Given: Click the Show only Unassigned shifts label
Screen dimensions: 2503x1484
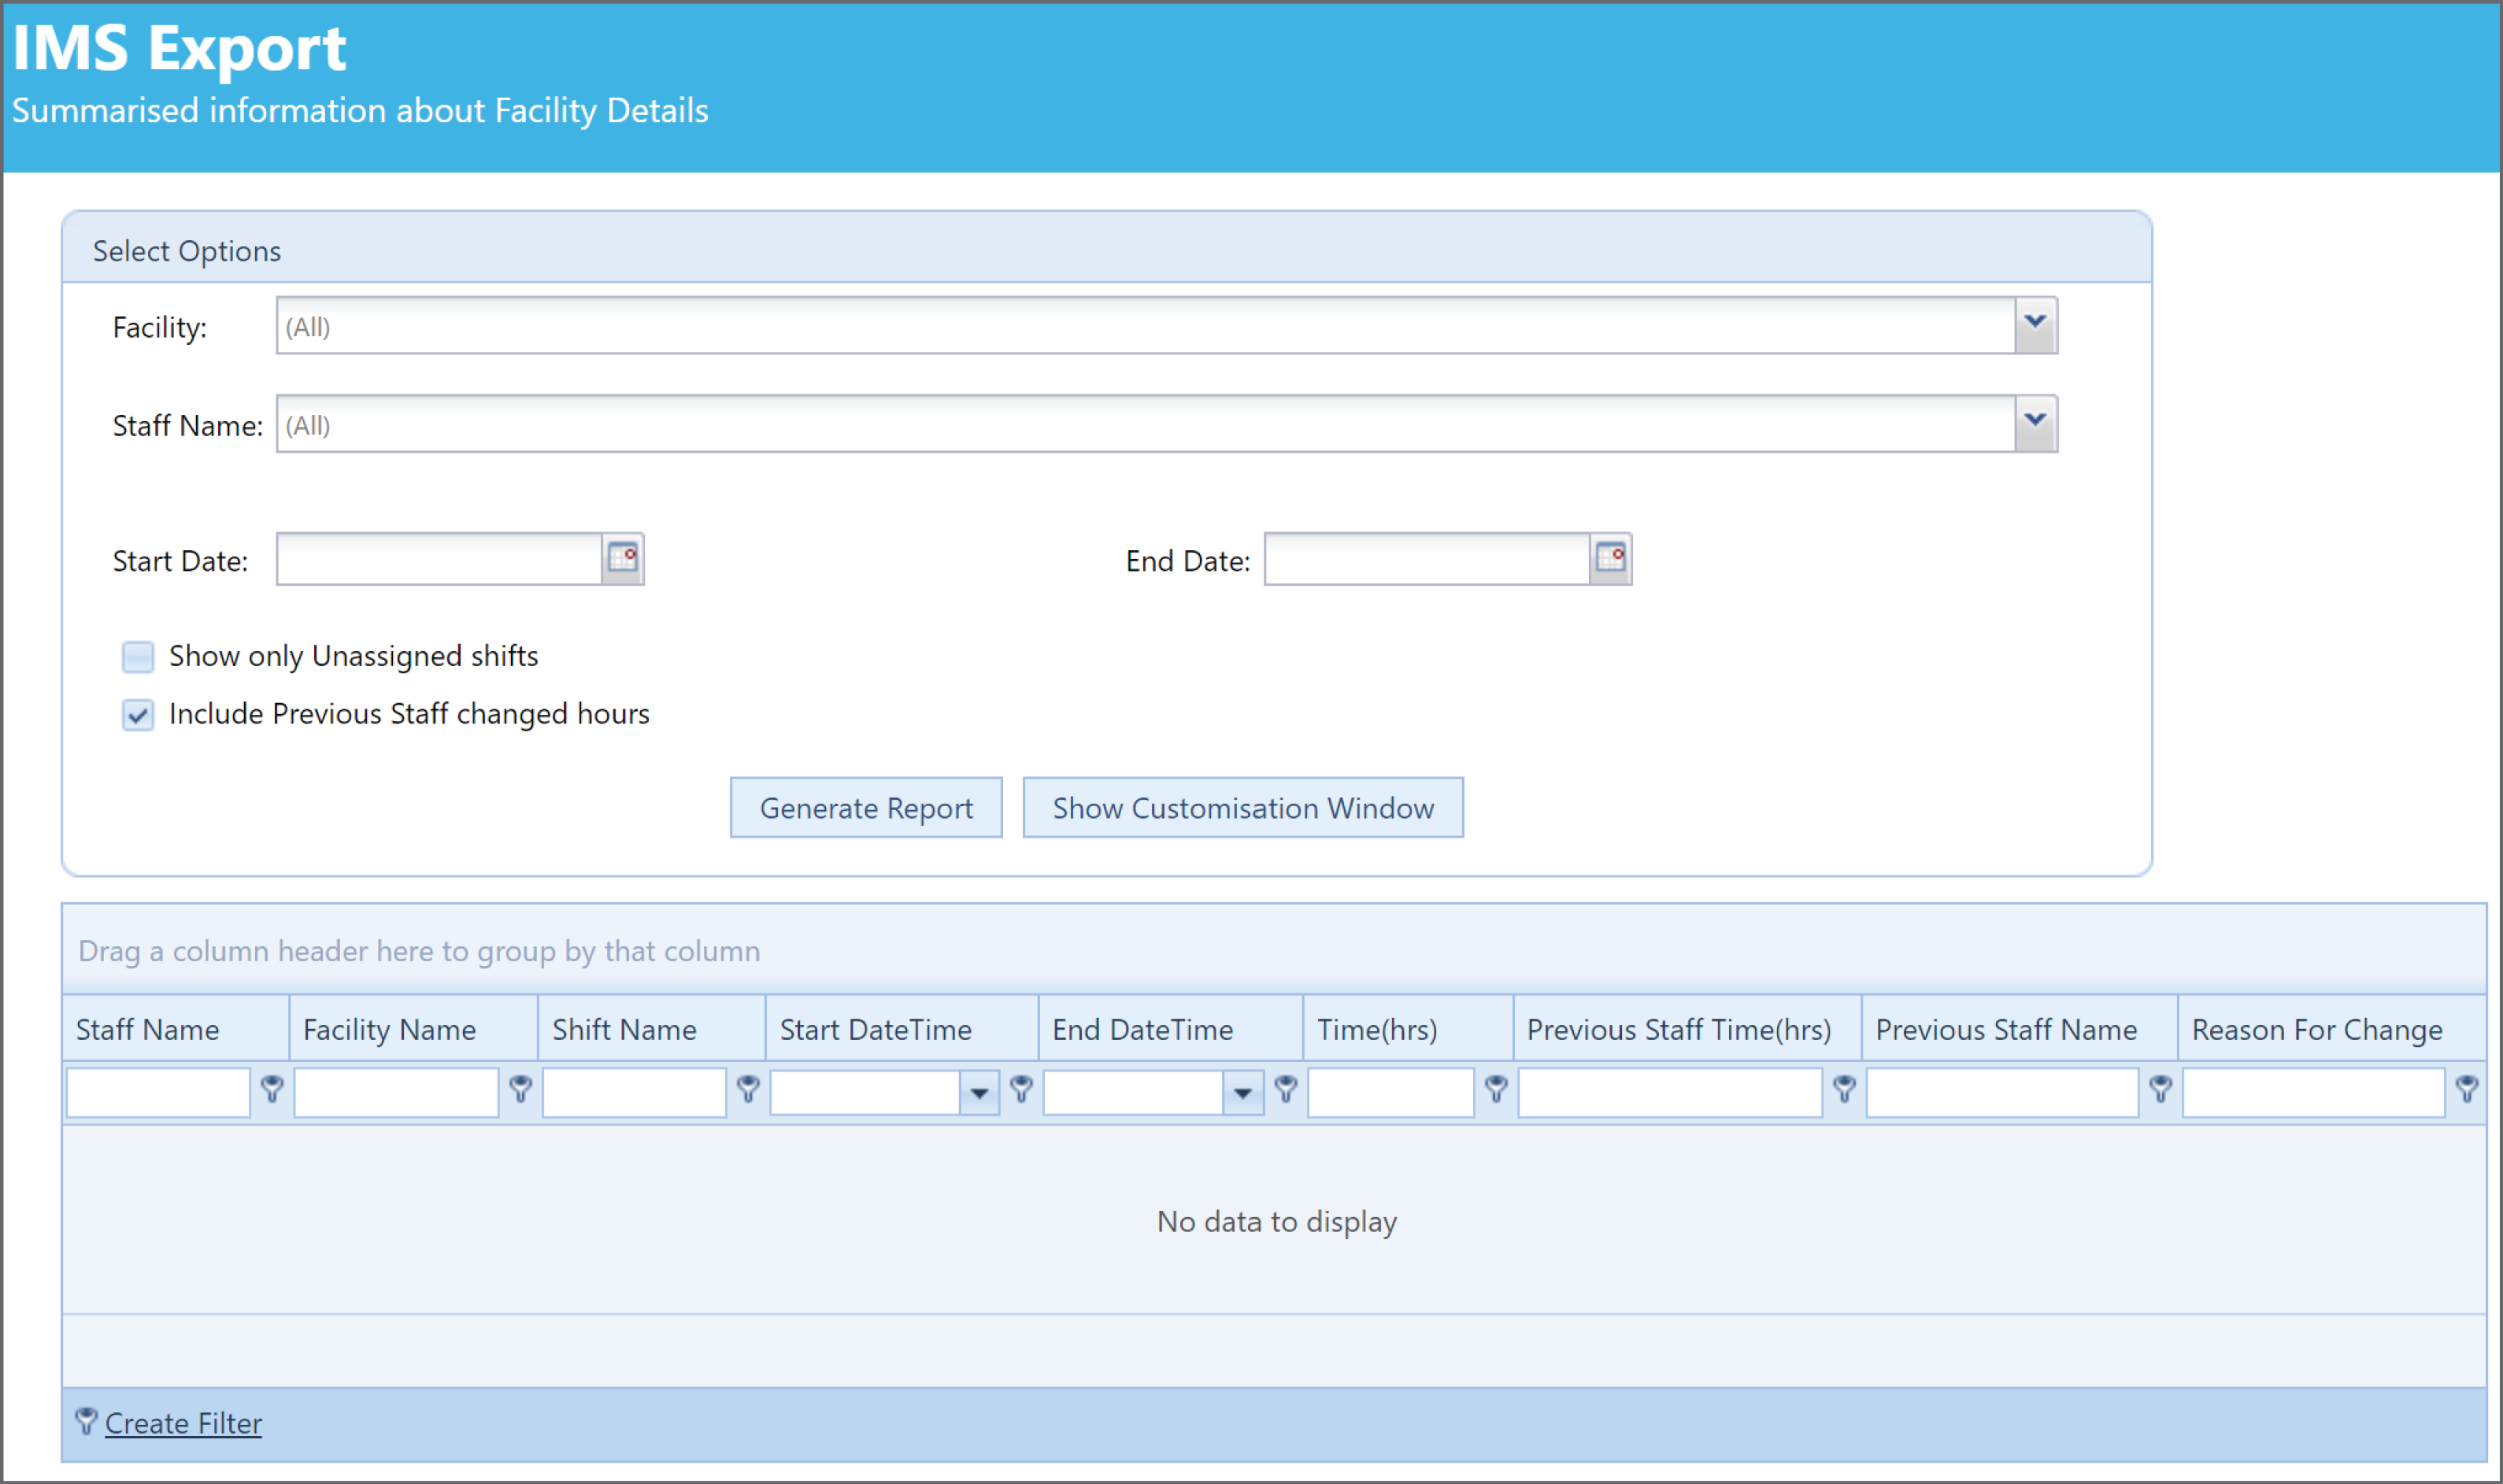Looking at the screenshot, I should (354, 656).
